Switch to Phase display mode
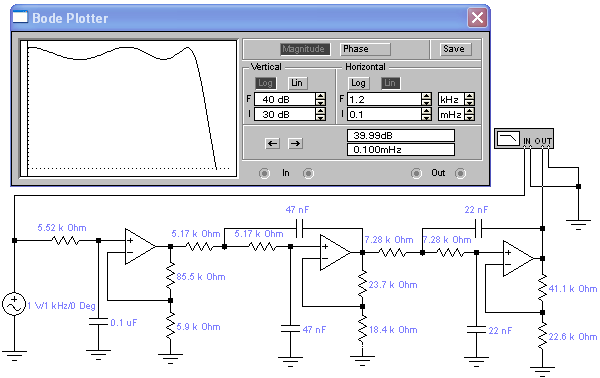This screenshot has height=378, width=600. (x=365, y=49)
